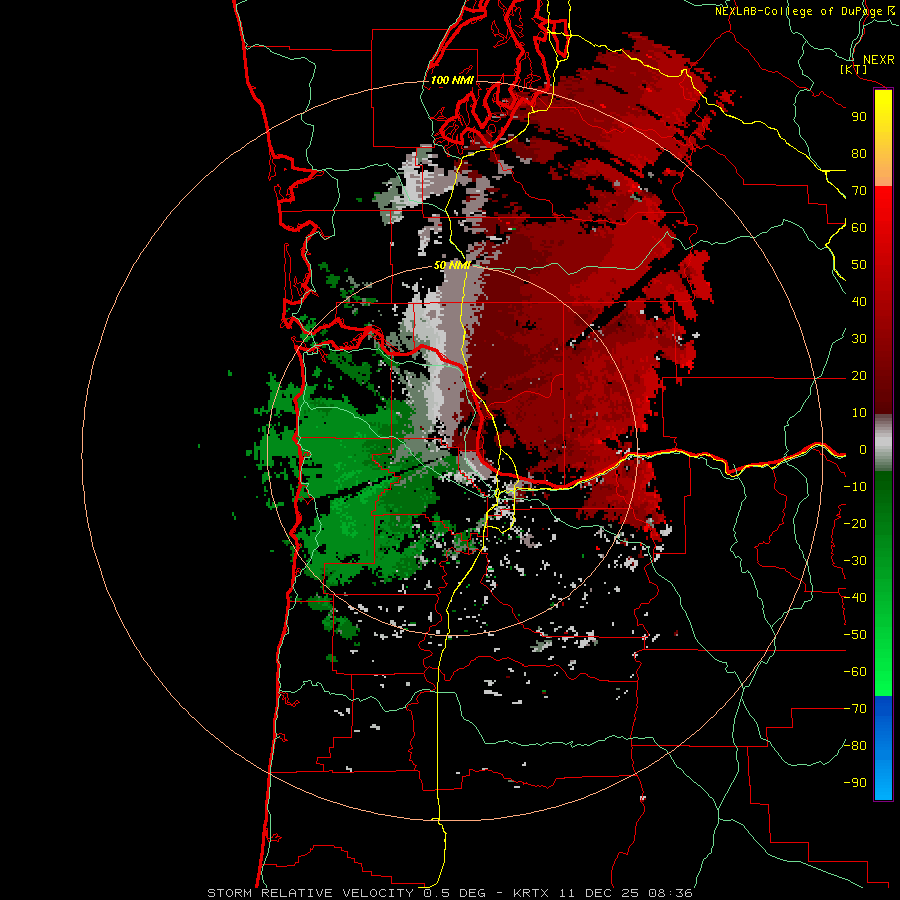Image resolution: width=900 pixels, height=900 pixels.
Task: Click the 0 value on velocity scale
Action: point(862,449)
